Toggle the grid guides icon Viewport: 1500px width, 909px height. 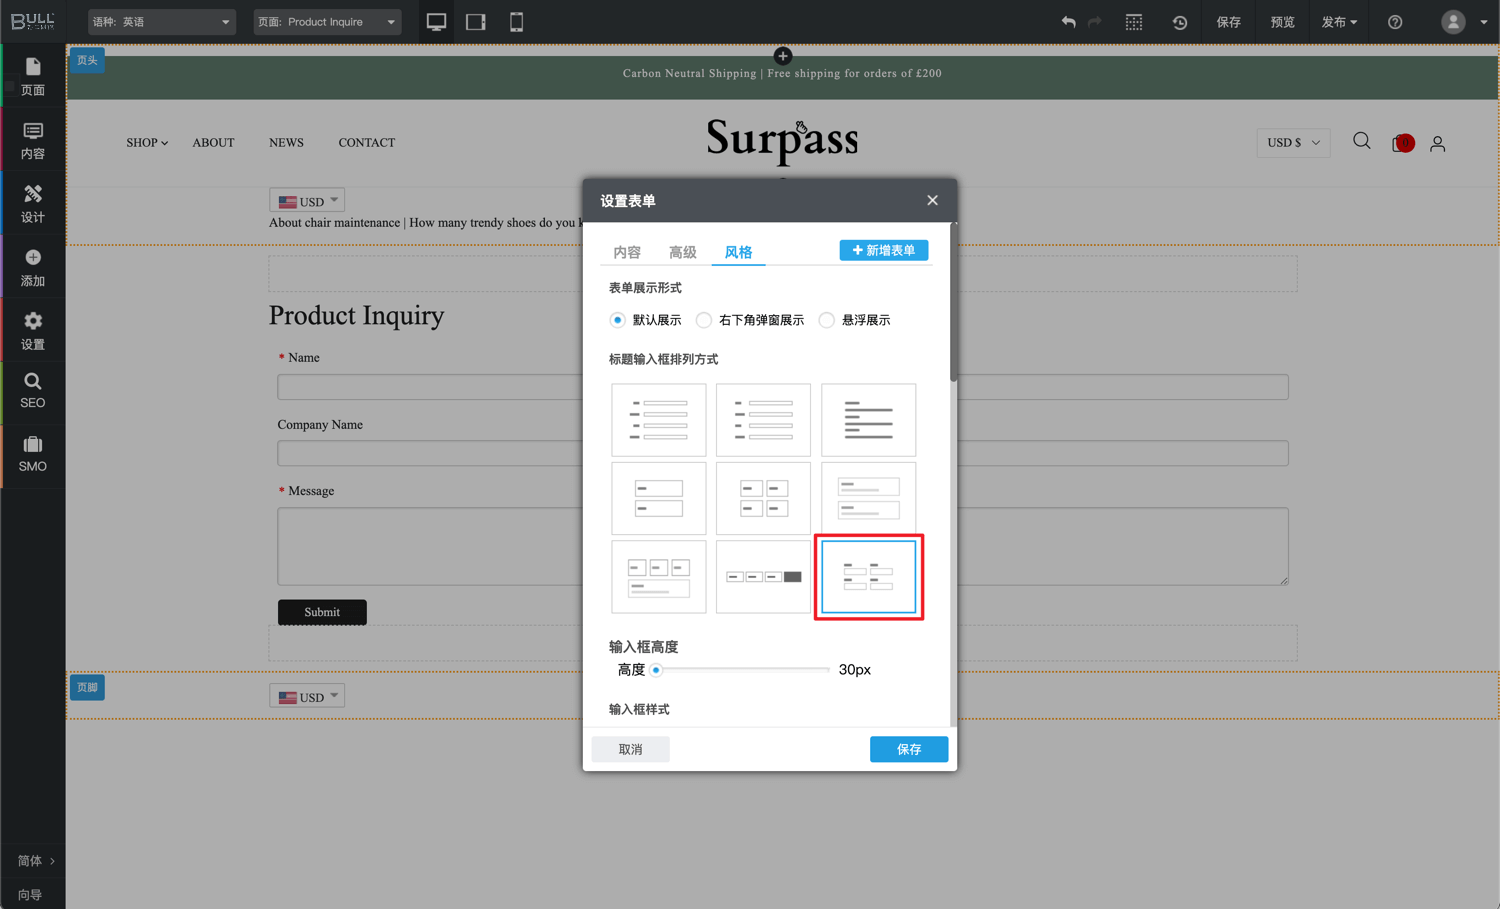(x=1134, y=22)
